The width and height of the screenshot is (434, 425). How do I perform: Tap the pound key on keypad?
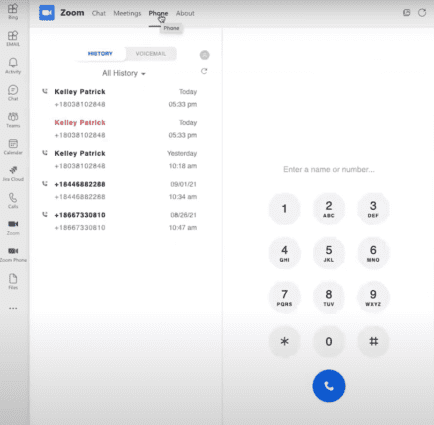pos(373,342)
